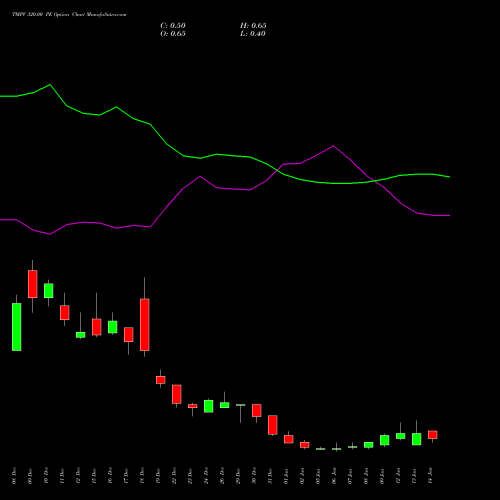The width and height of the screenshot is (500, 500).
Task: Click the low value L: 0.40
Action: [x=253, y=34]
